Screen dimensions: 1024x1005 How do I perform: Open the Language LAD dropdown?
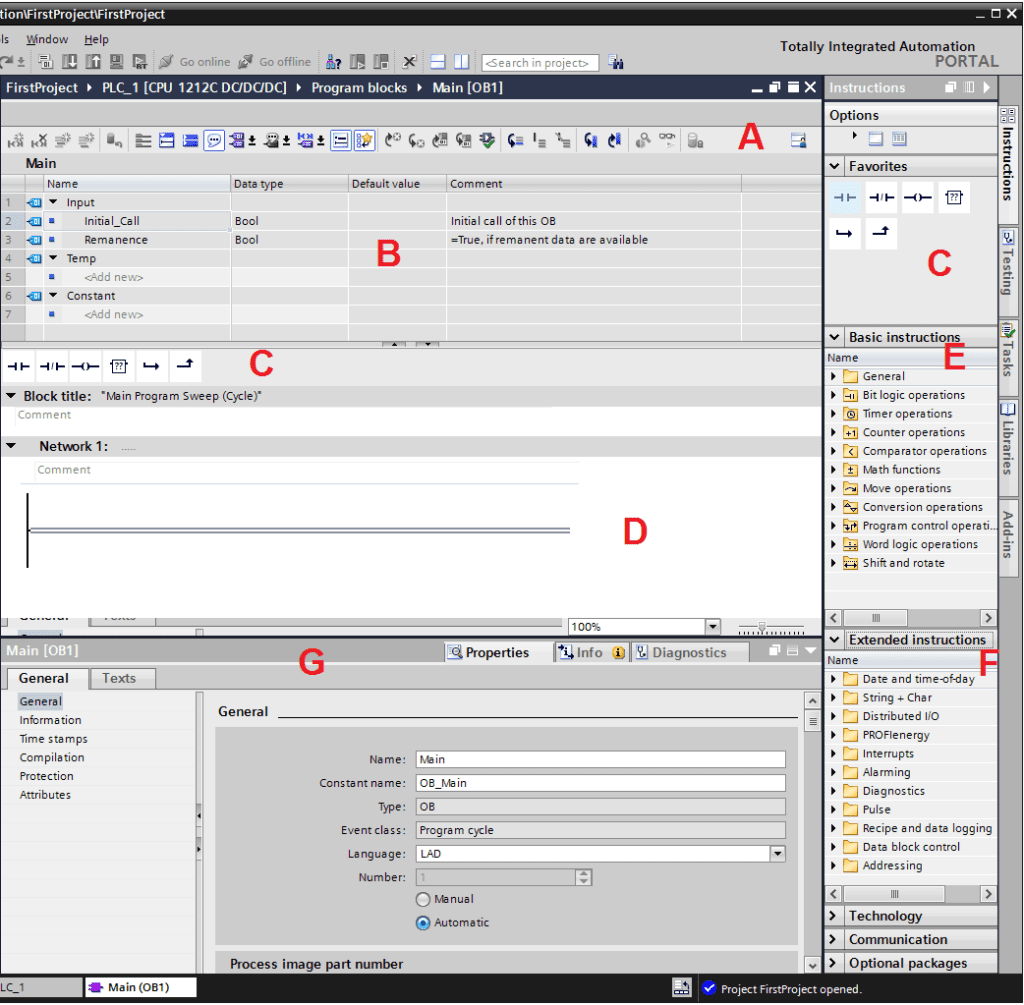click(x=777, y=854)
